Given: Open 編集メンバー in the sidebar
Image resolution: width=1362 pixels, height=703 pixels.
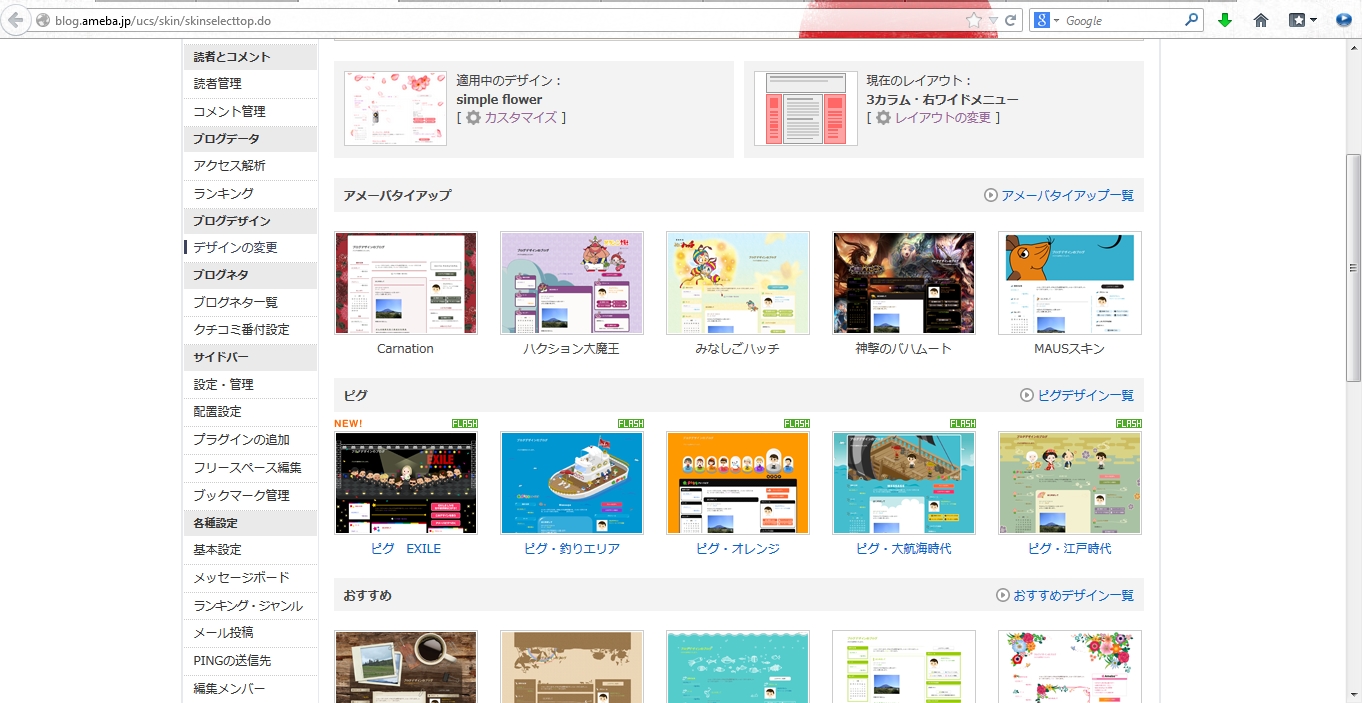Looking at the screenshot, I should pos(229,688).
